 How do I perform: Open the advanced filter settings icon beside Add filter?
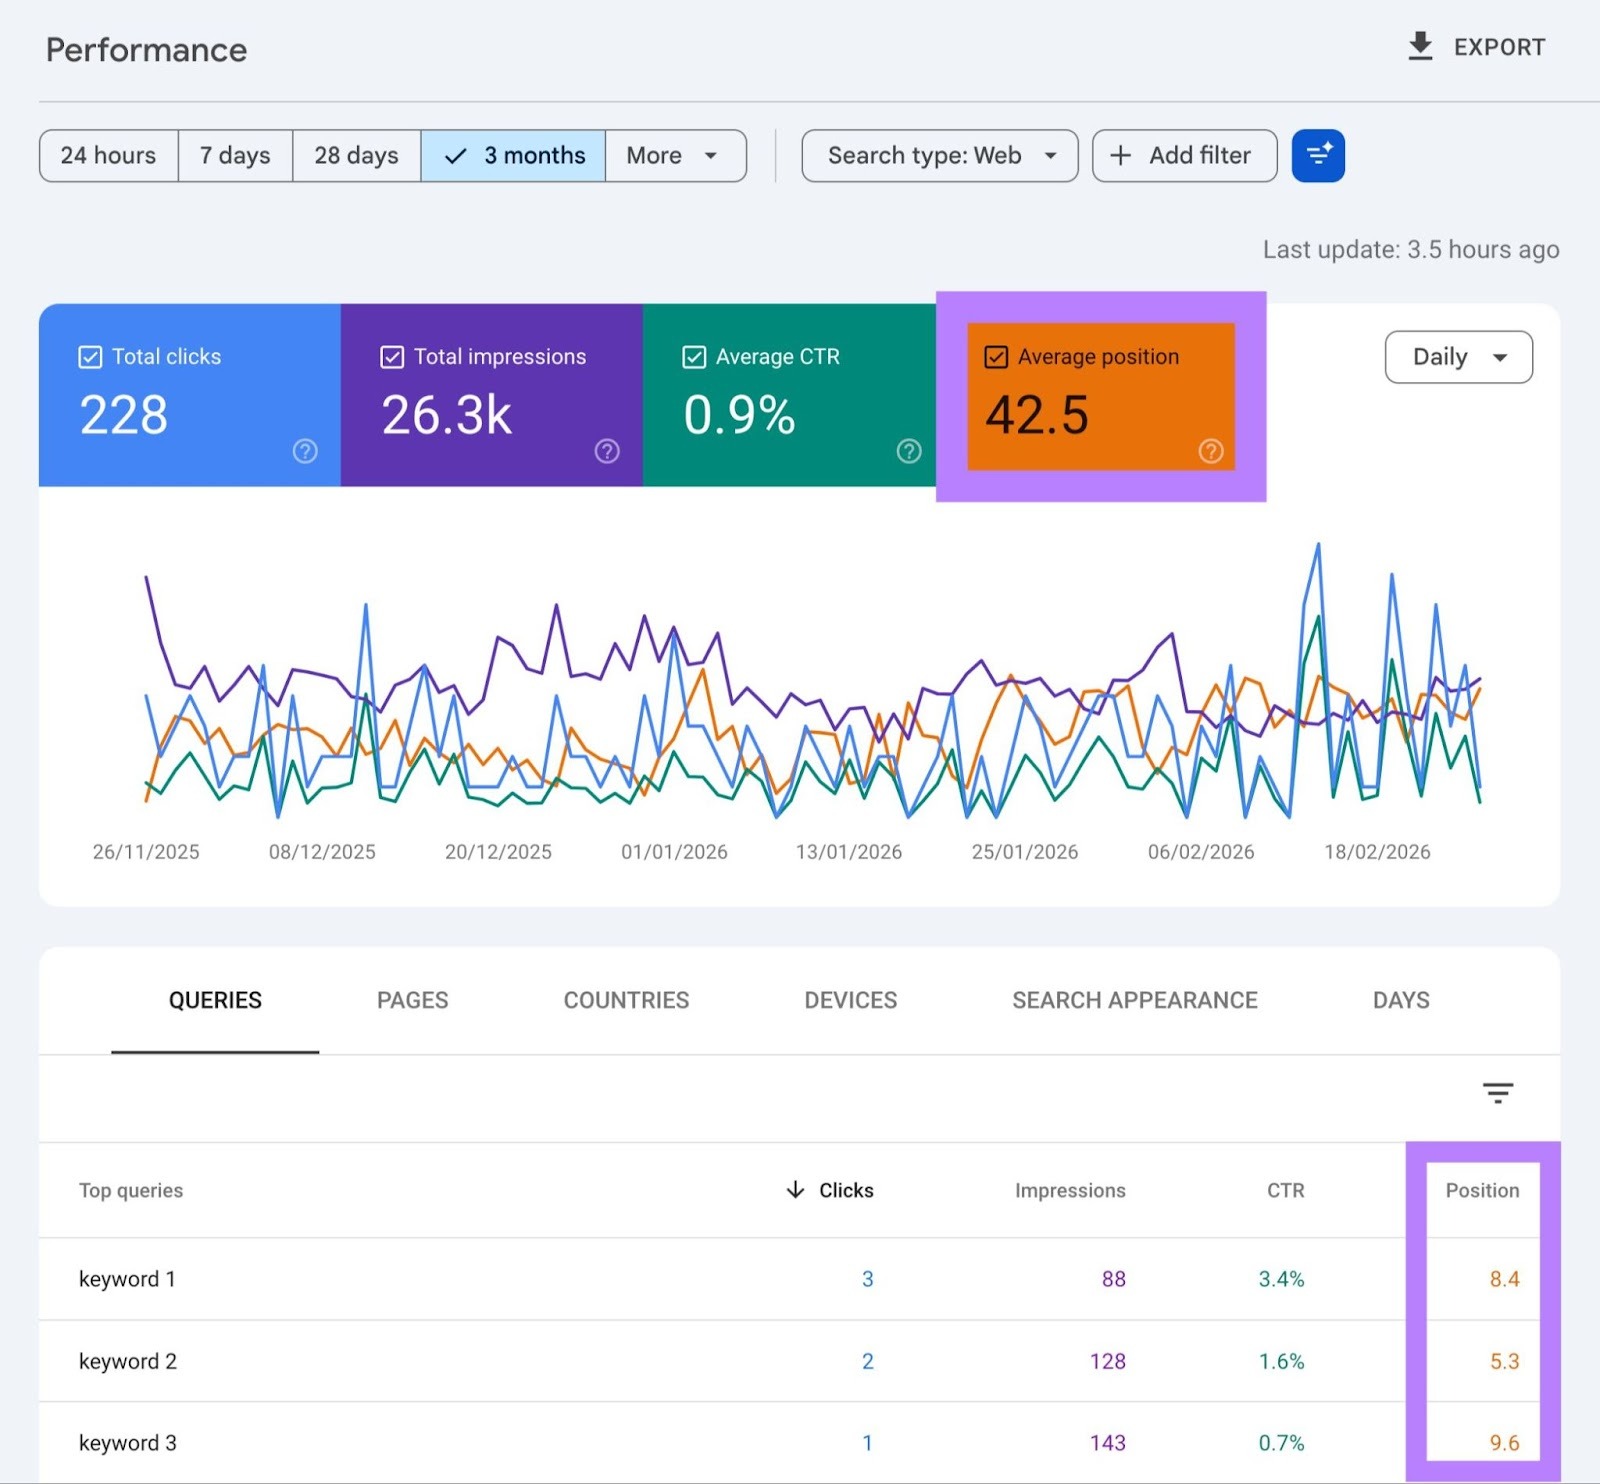click(x=1317, y=155)
